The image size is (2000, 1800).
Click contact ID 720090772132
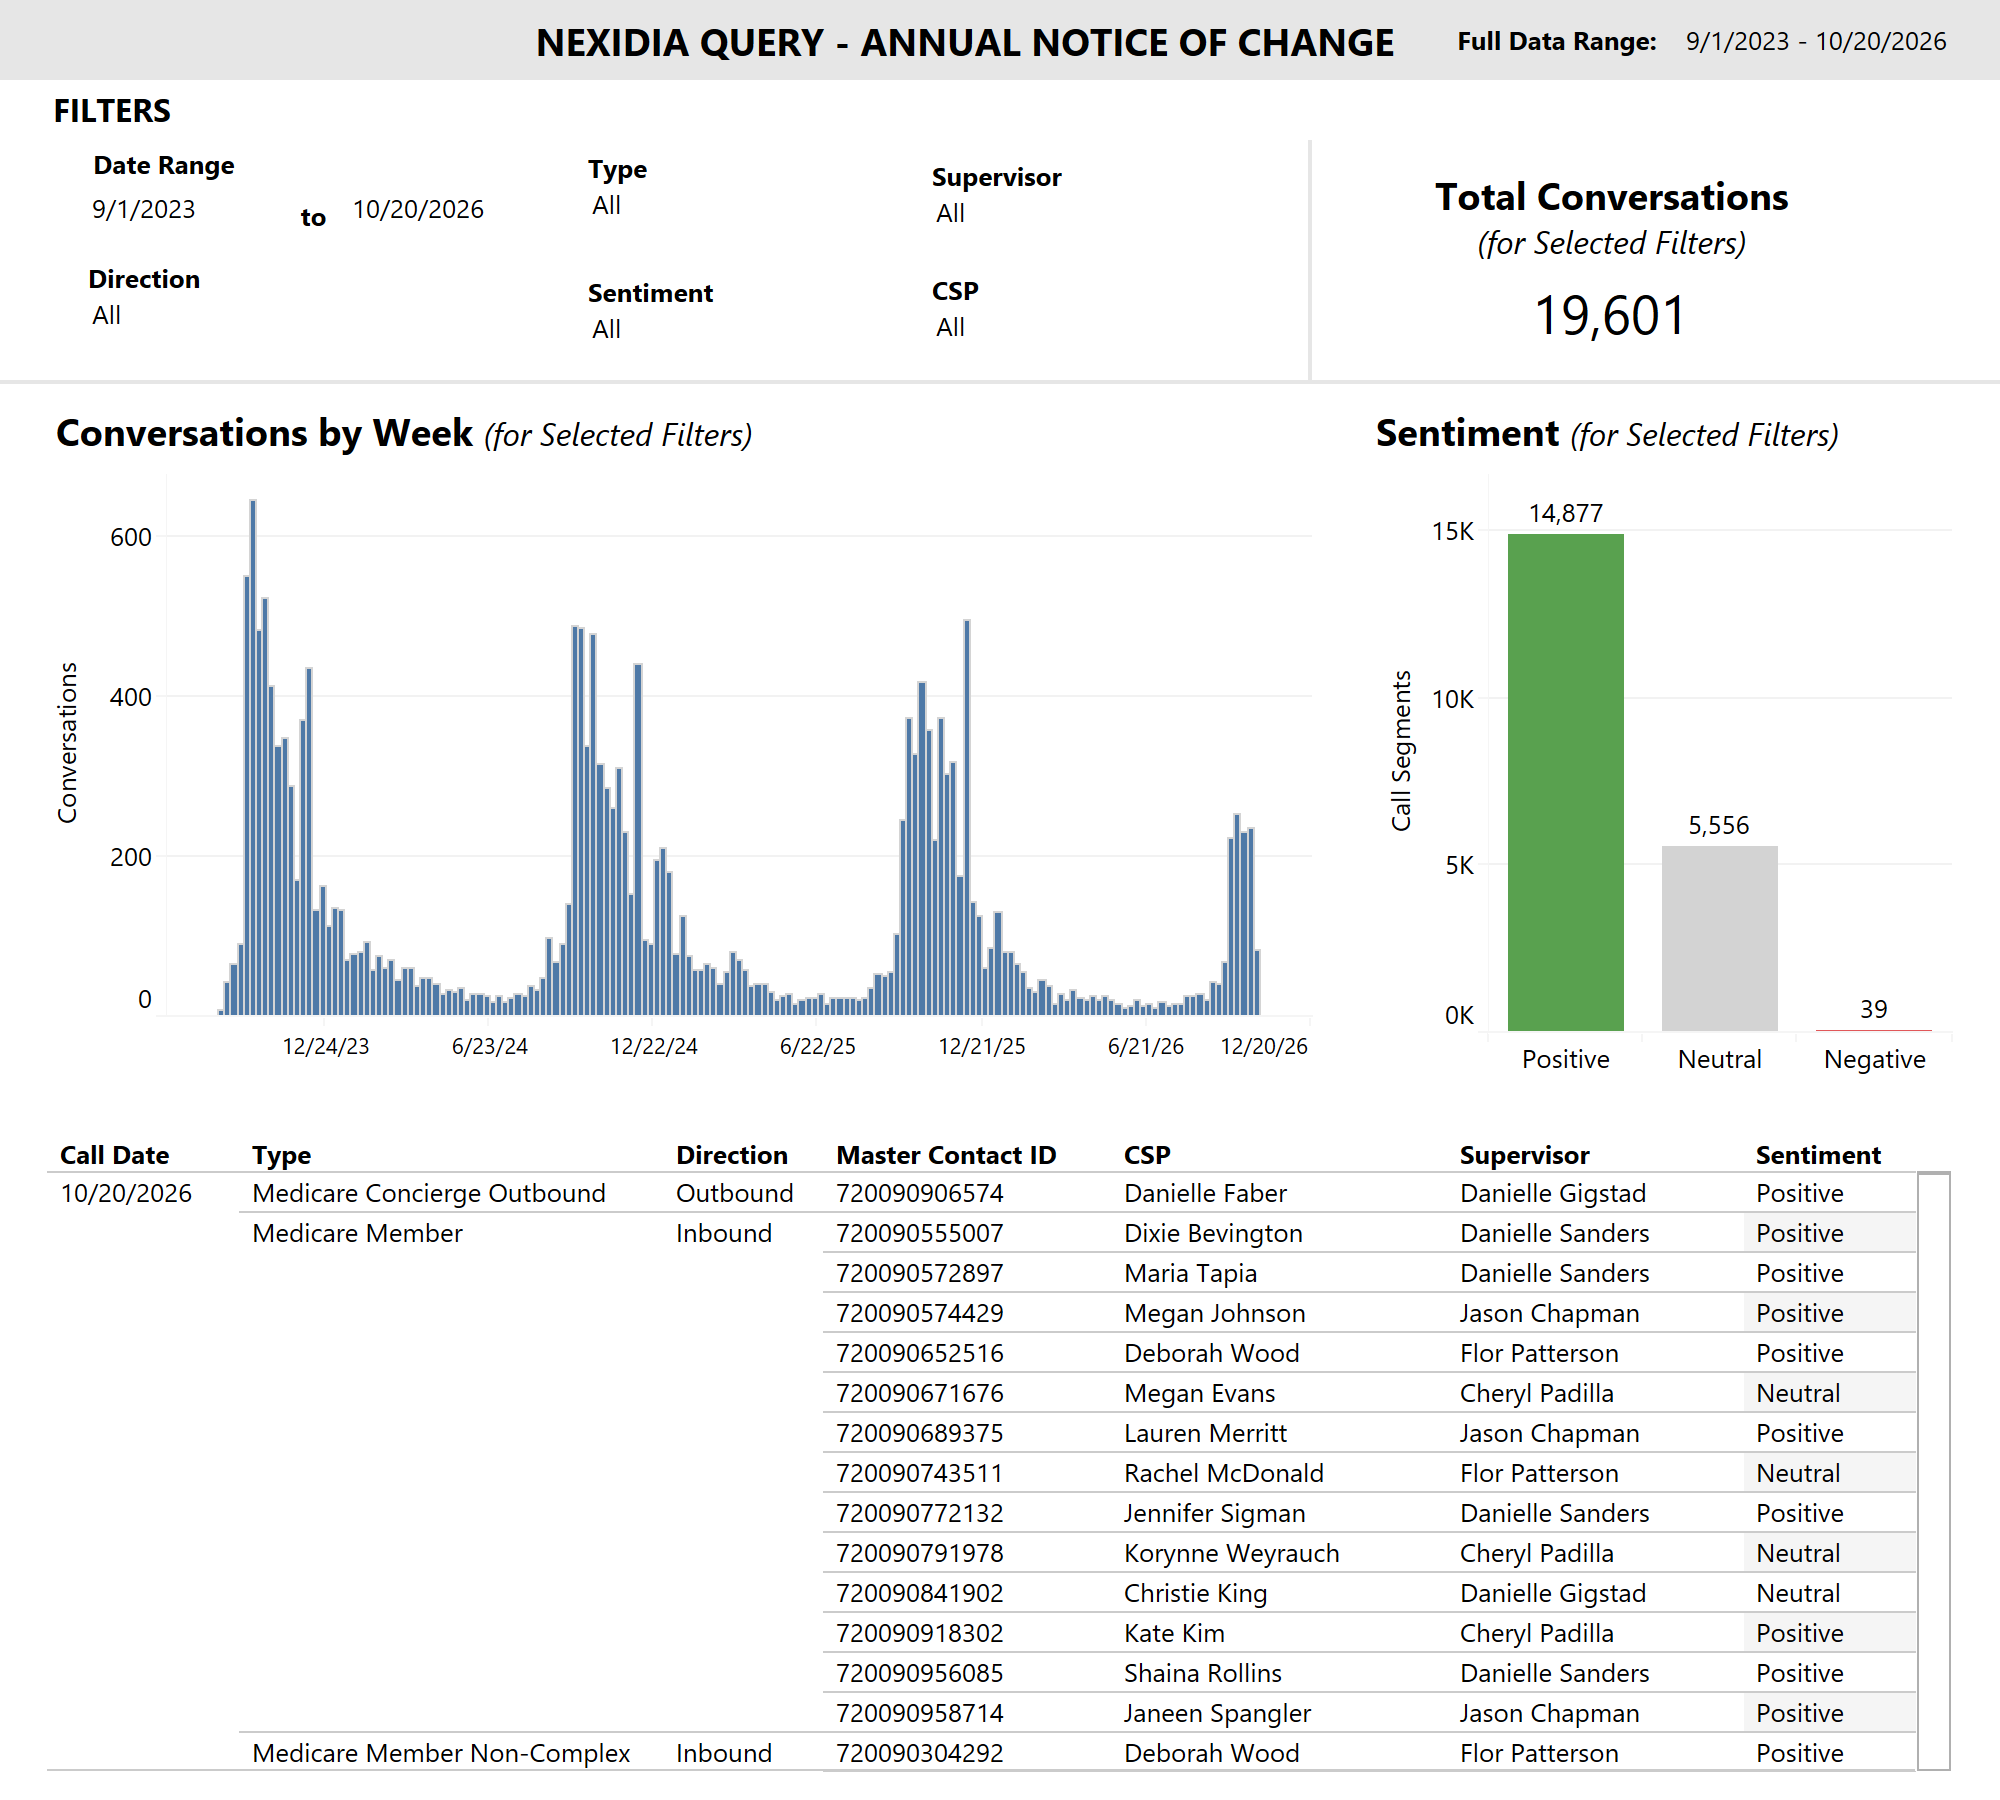920,1513
